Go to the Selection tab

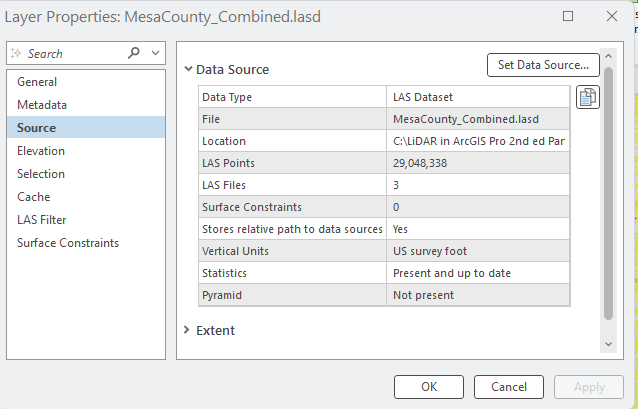coord(86,174)
